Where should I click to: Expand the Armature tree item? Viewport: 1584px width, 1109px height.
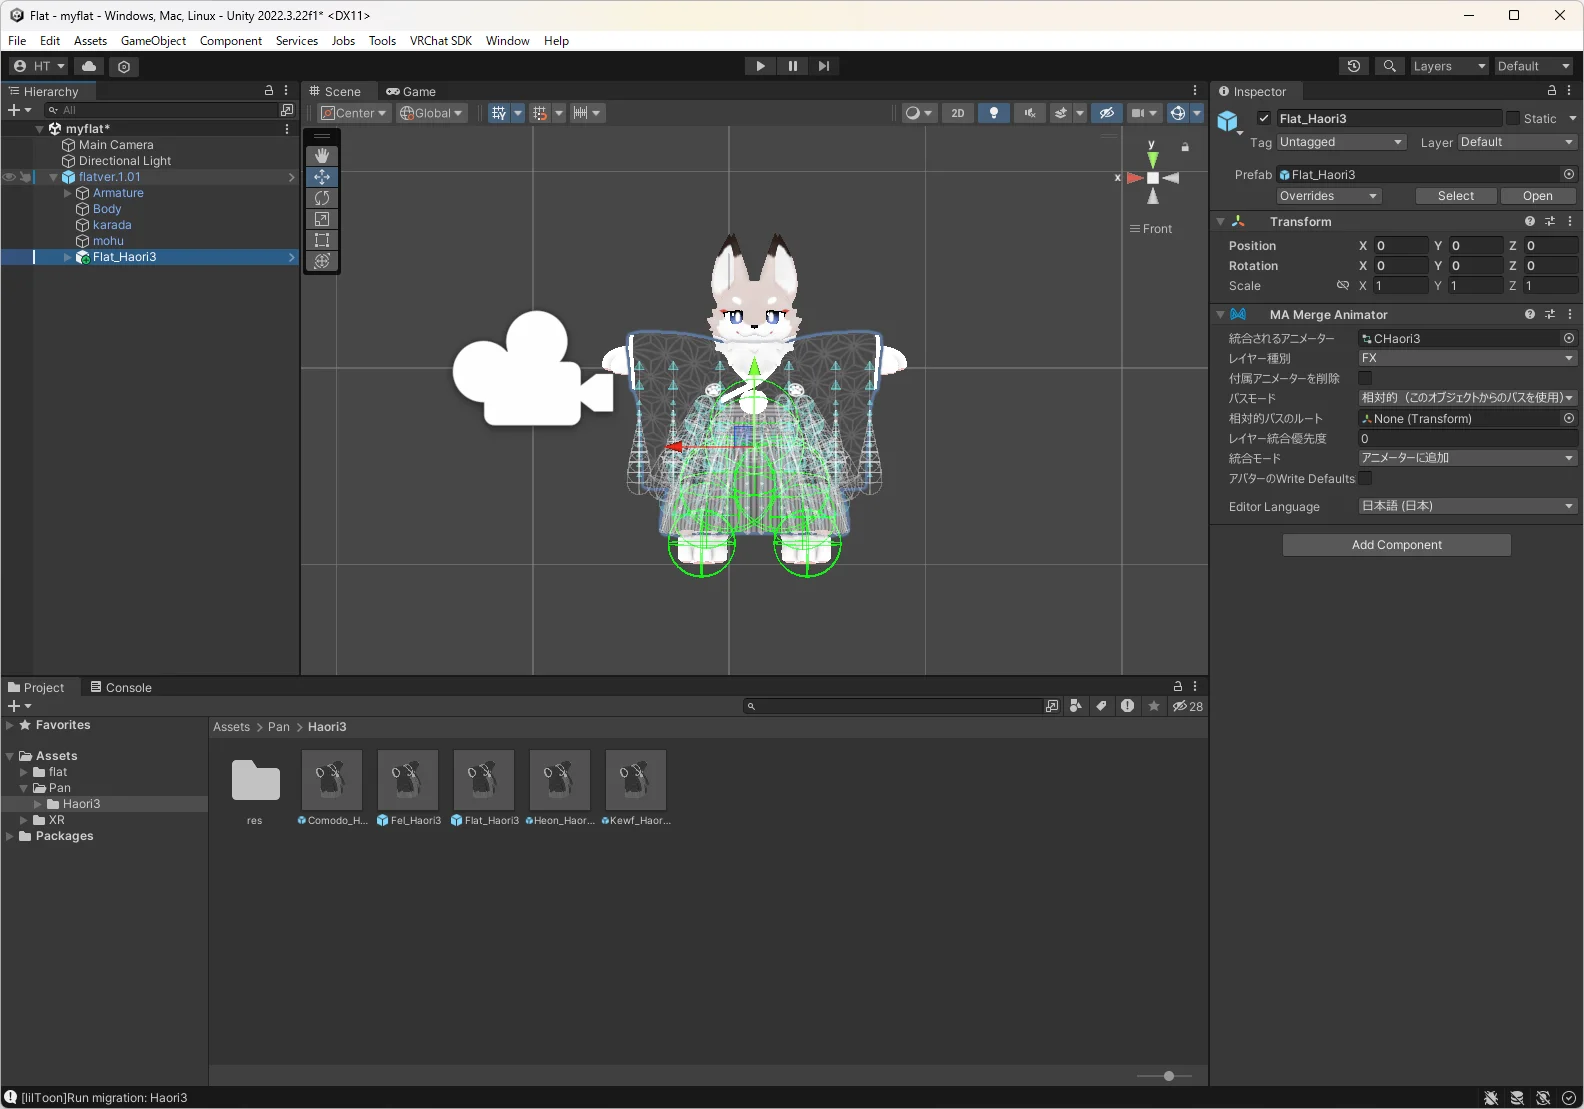pyautogui.click(x=68, y=193)
